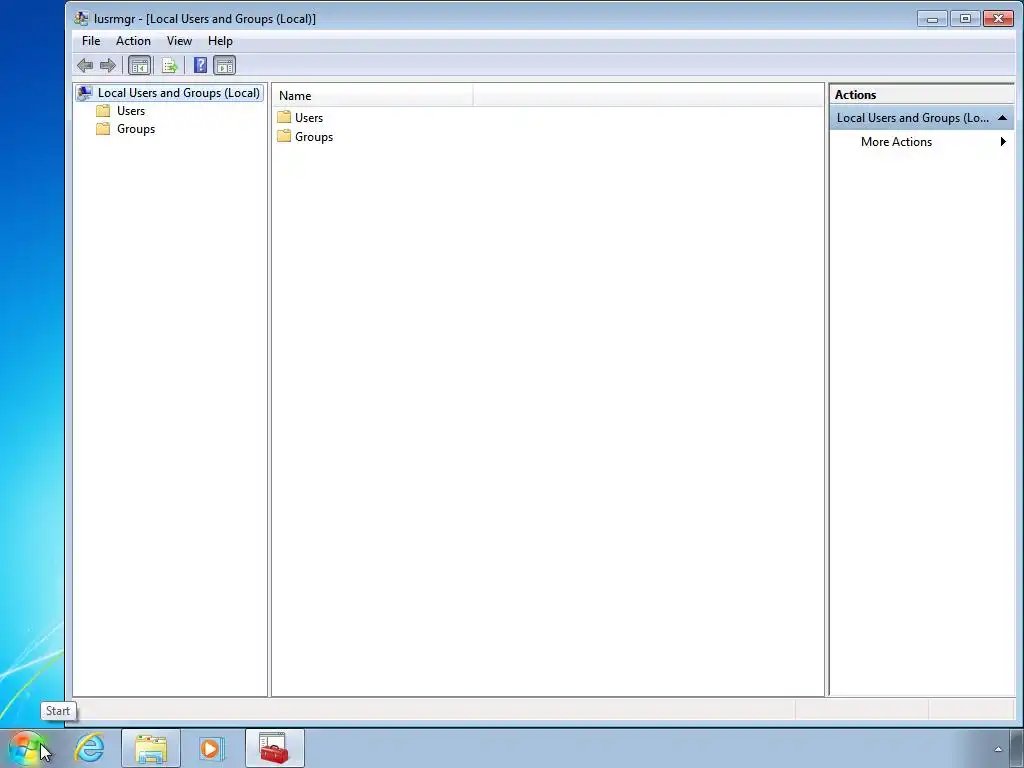Close the lusrmgr window
The width and height of the screenshot is (1024, 768).
click(998, 18)
